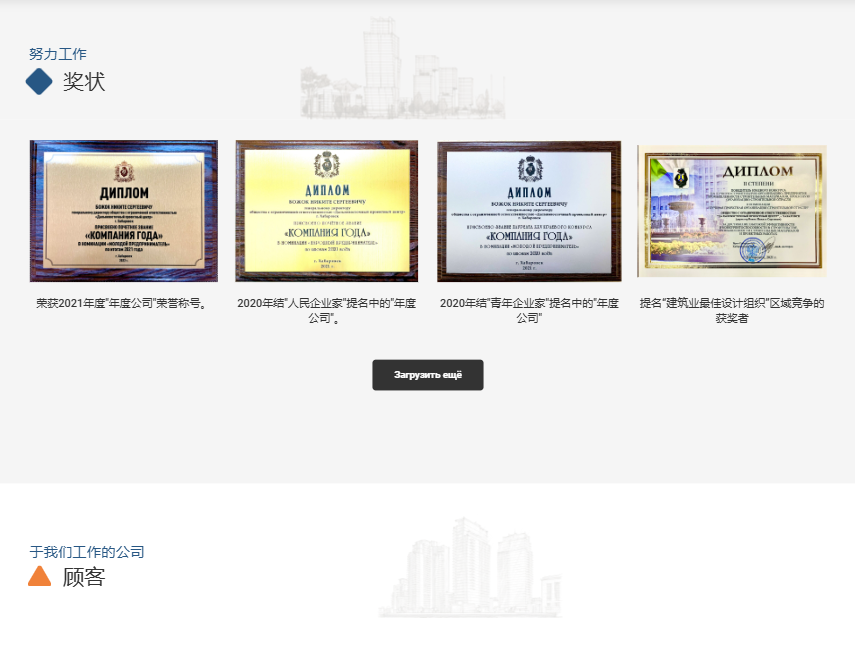The image size is (855, 652).
Task: Click the 顾客 section heading
Action: [84, 577]
